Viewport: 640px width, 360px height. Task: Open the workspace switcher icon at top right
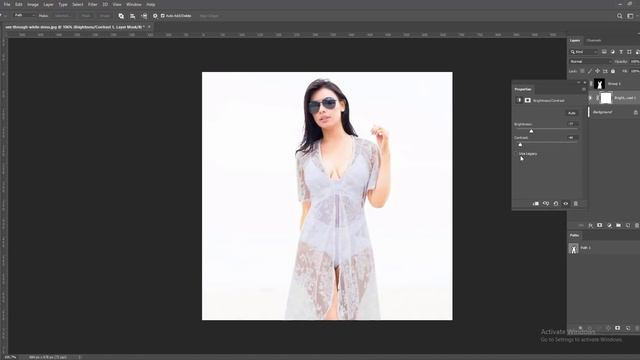click(x=631, y=16)
